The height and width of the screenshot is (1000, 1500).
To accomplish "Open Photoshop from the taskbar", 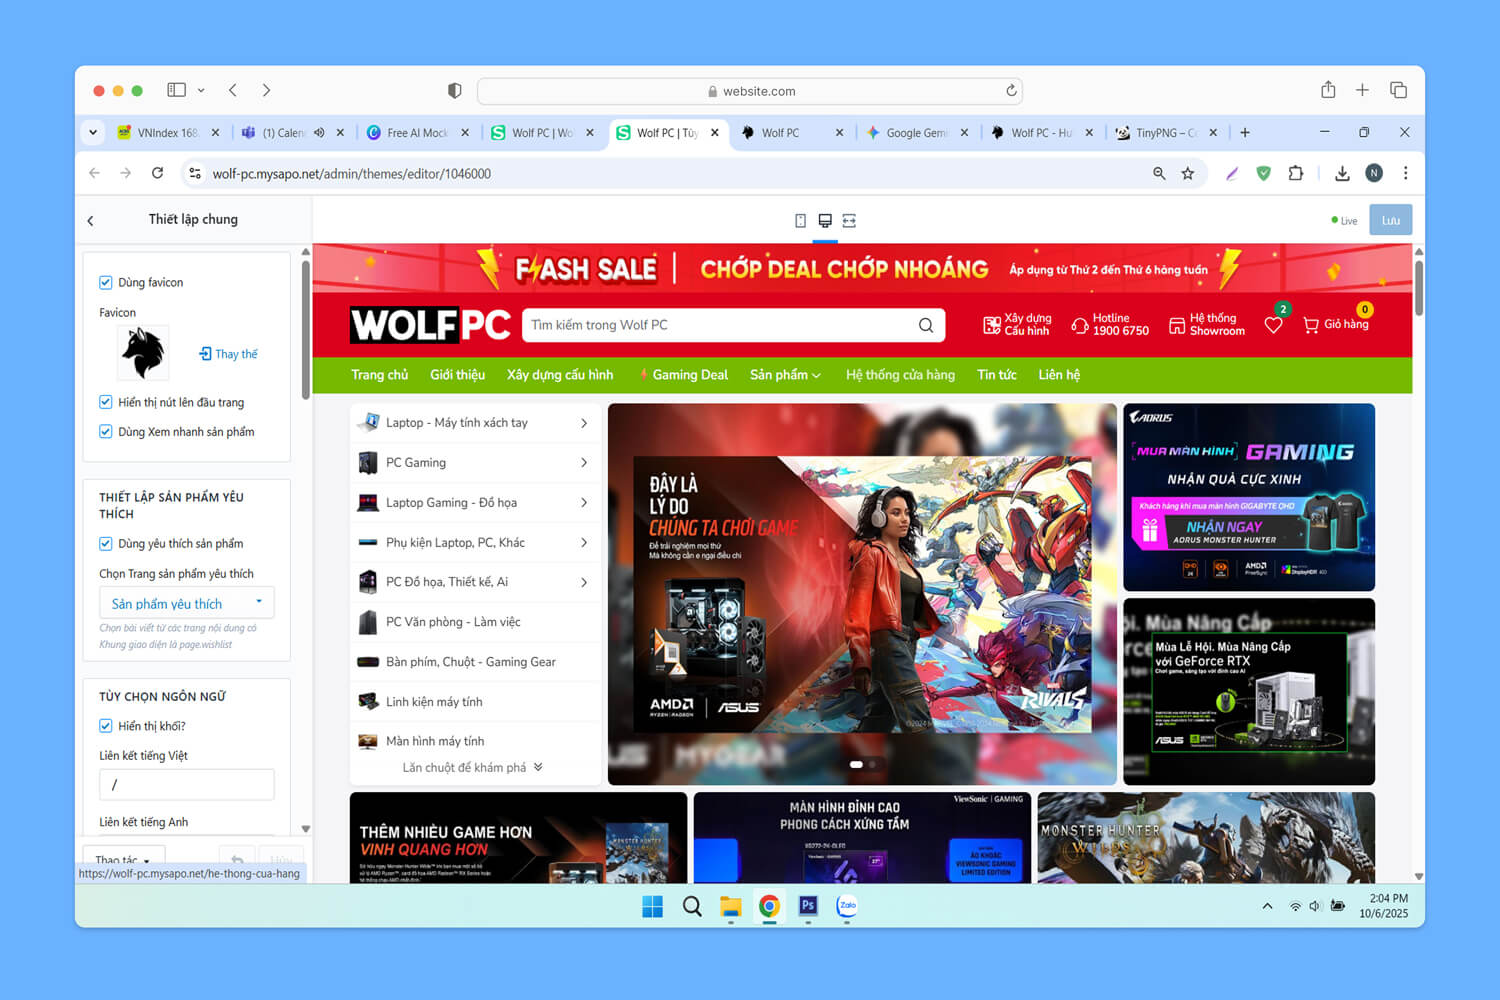I will point(808,906).
